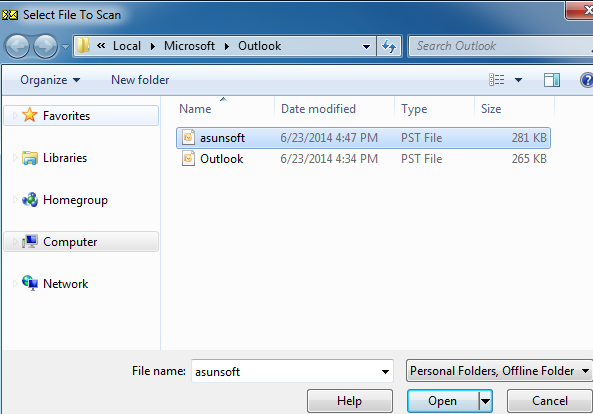Refresh the Outlook folder view
The image size is (593, 414).
pos(389,46)
